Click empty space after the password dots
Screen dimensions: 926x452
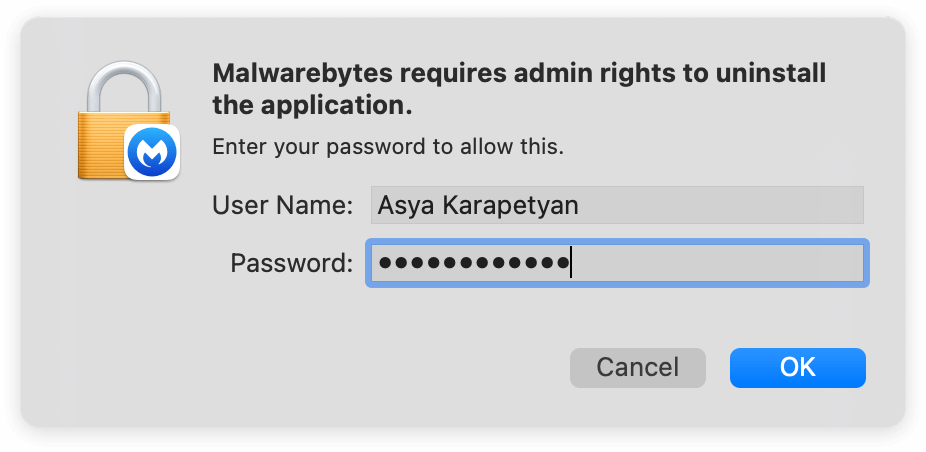click(720, 264)
